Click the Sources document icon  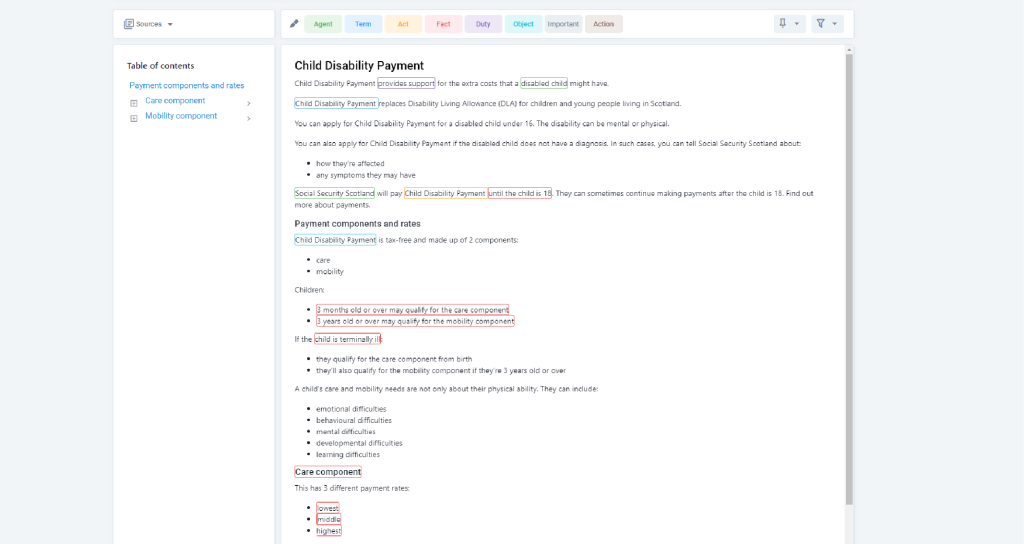click(129, 24)
